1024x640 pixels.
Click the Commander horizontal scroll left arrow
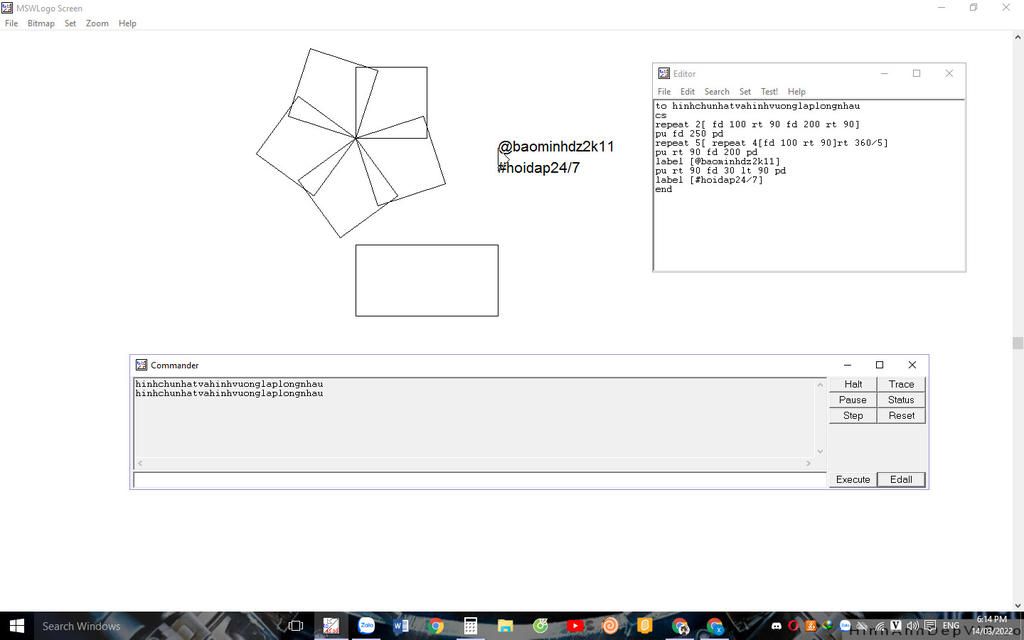[x=140, y=463]
